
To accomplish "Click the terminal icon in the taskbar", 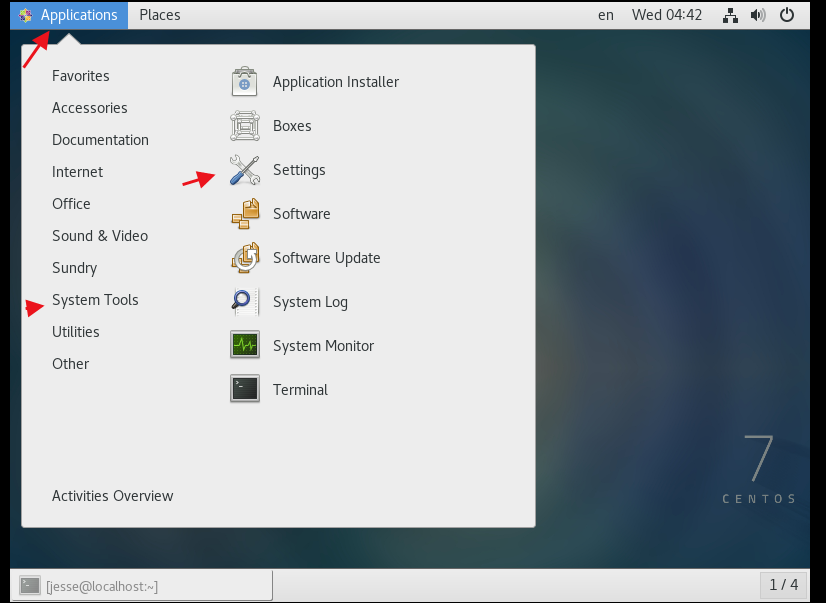I will (x=30, y=585).
